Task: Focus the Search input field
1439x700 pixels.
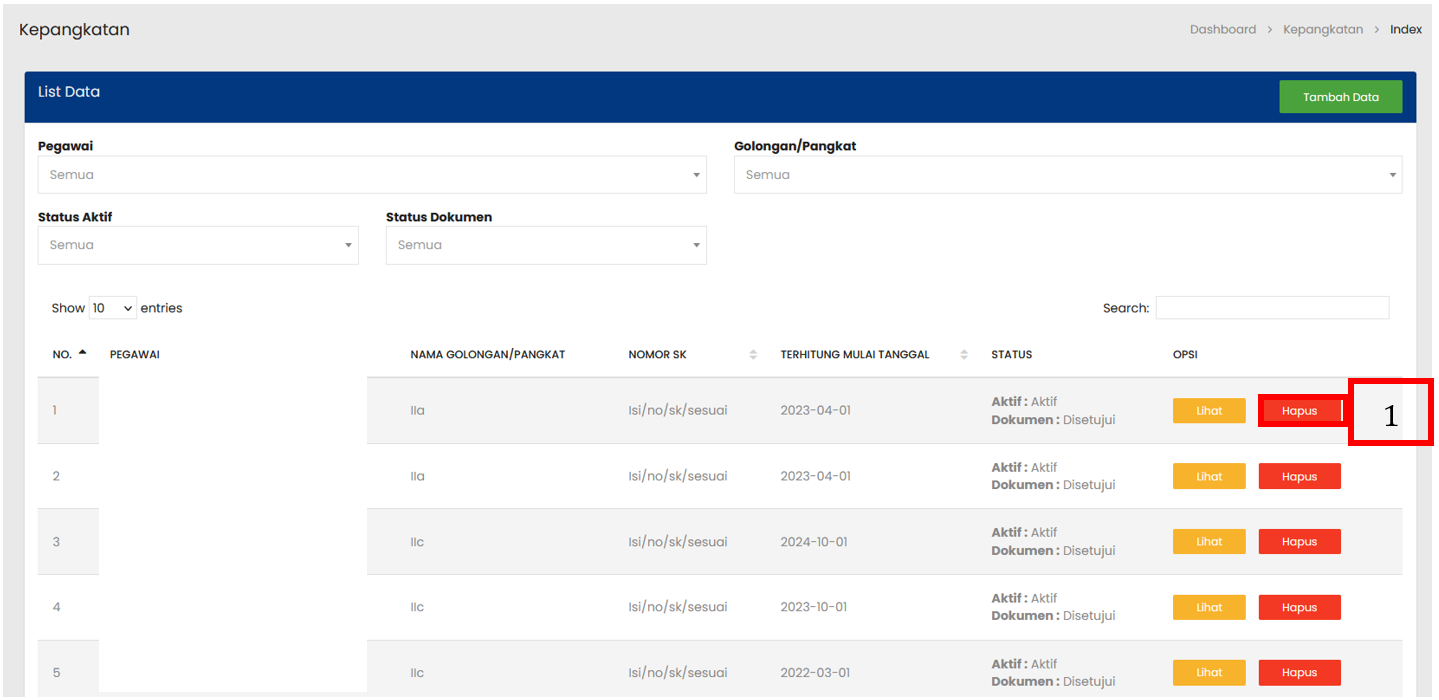Action: click(1272, 308)
